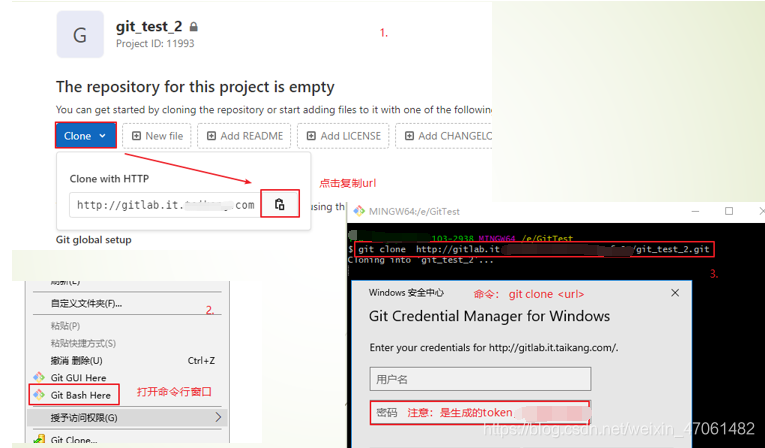This screenshot has width=765, height=448.
Task: Click the Clone button chevron arrow
Action: point(102,136)
